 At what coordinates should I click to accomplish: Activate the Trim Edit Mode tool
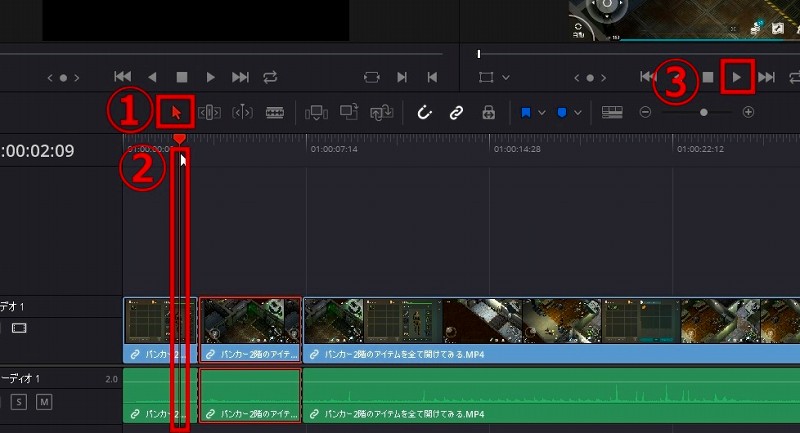coord(210,113)
